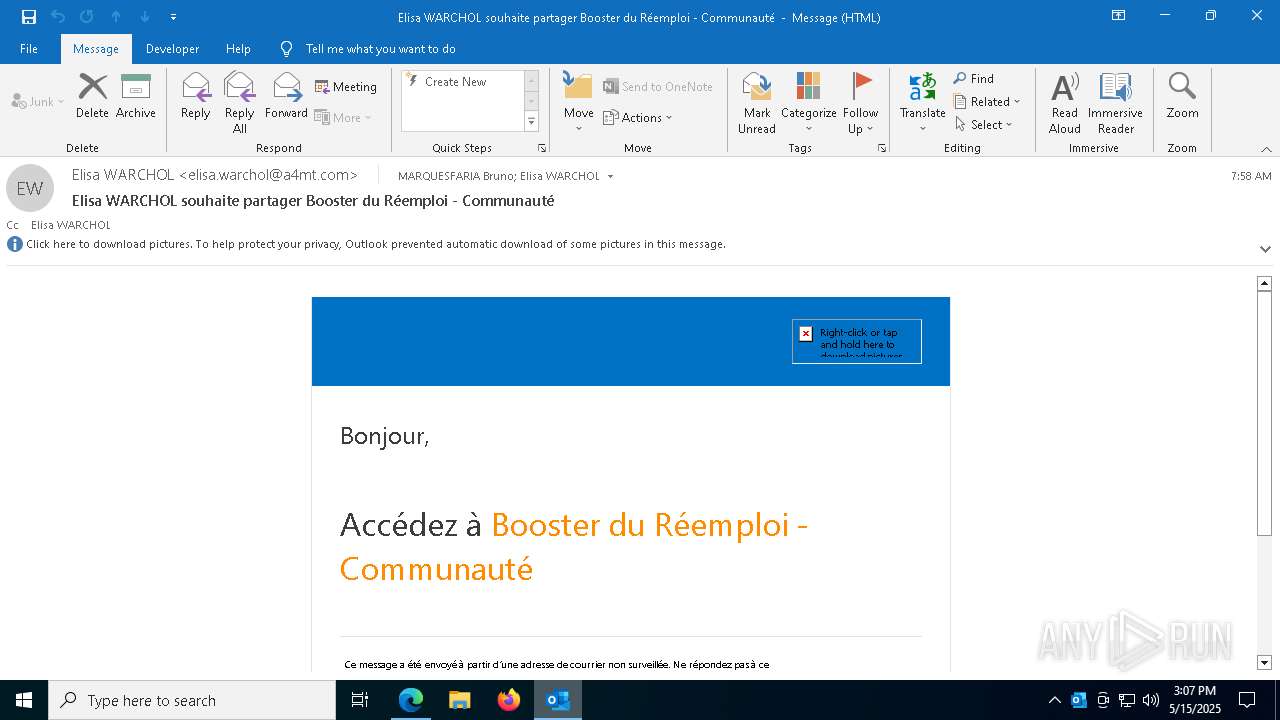Open the Actions dropdown
Viewport: 1280px width, 720px height.
638,117
